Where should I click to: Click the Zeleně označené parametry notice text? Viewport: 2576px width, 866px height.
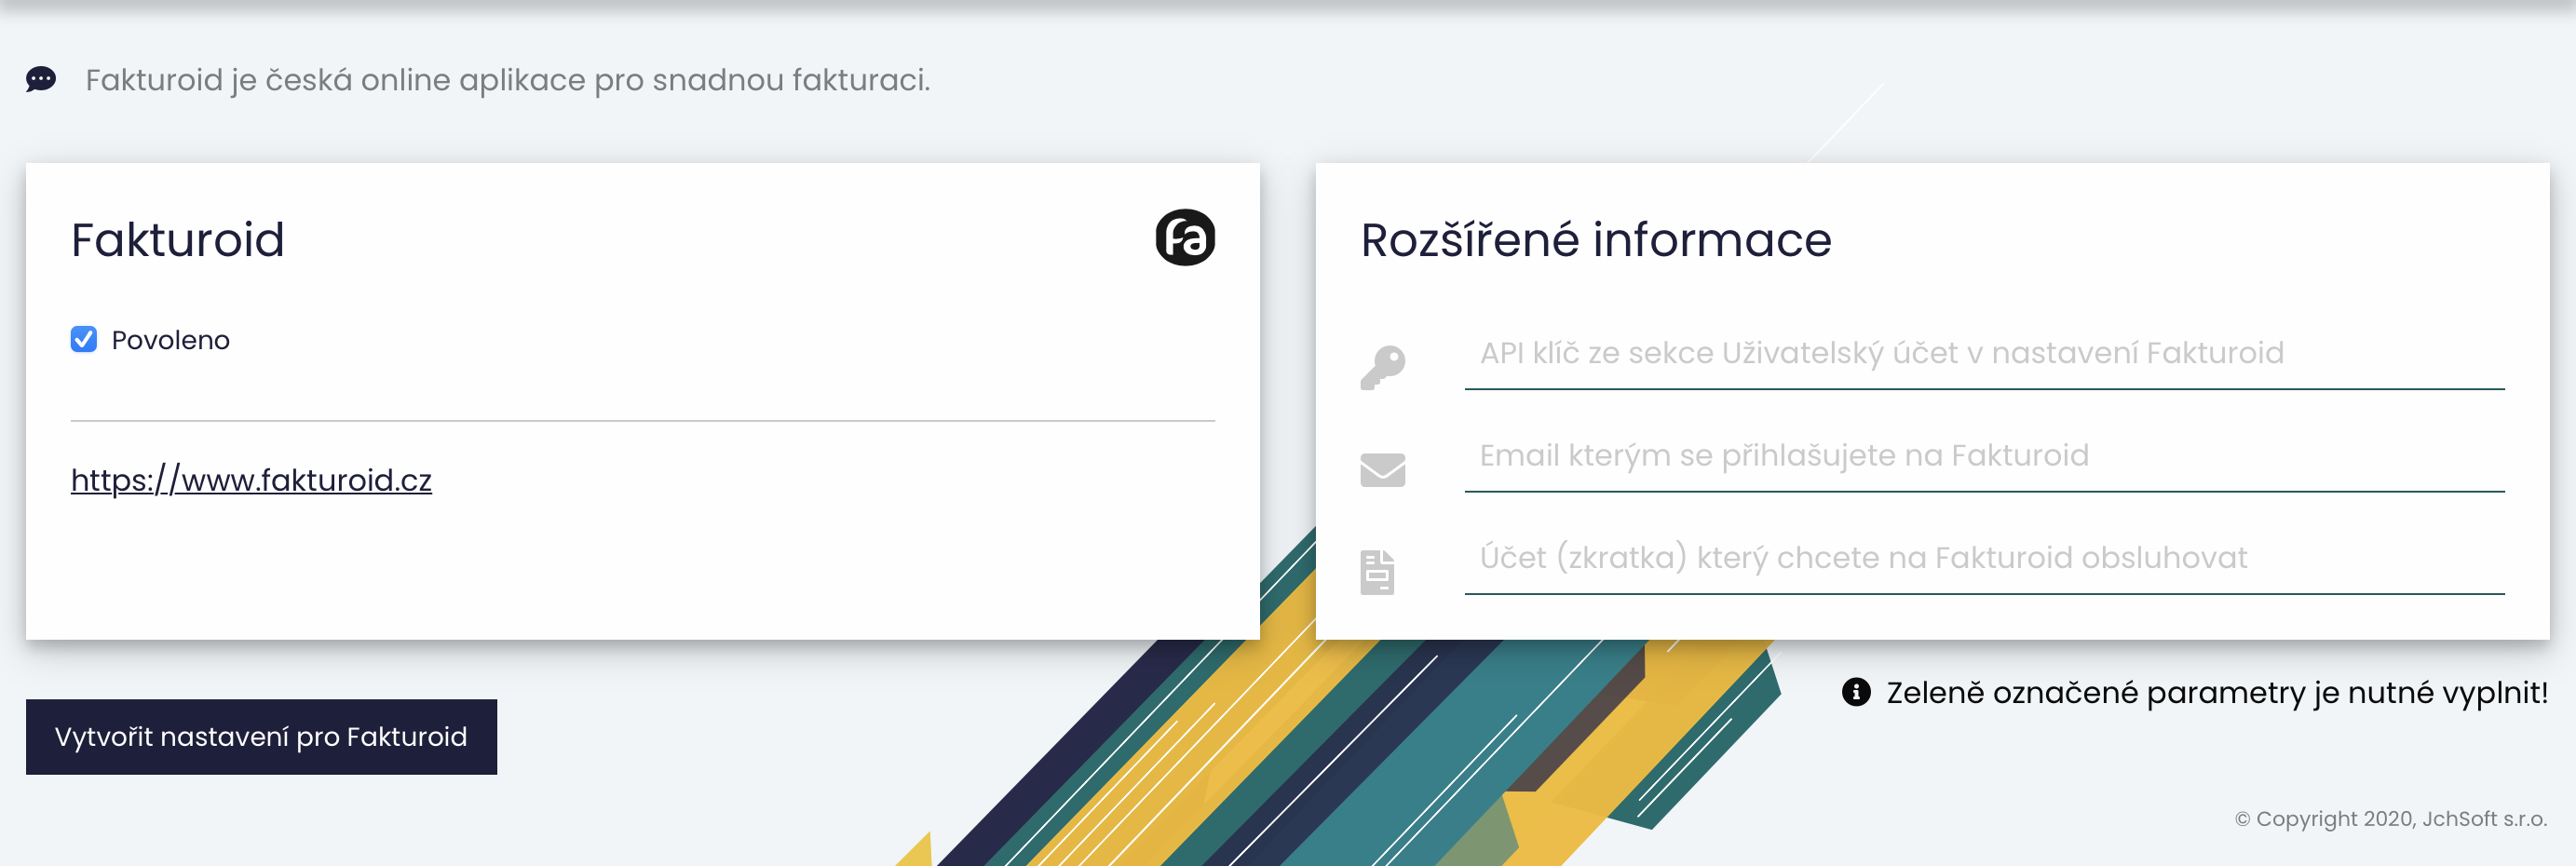pos(2216,692)
